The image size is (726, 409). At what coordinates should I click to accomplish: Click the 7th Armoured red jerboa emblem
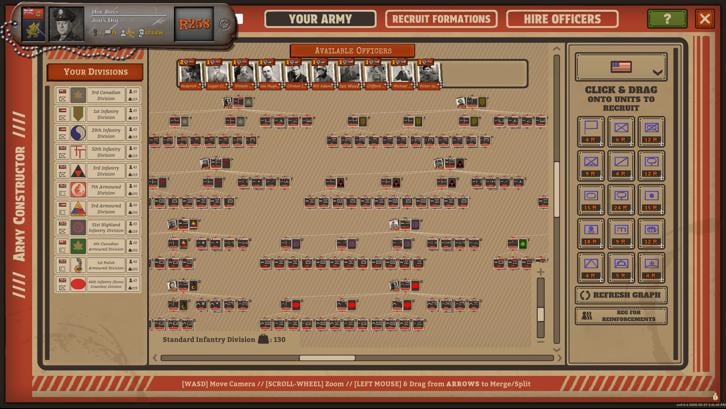pos(78,189)
